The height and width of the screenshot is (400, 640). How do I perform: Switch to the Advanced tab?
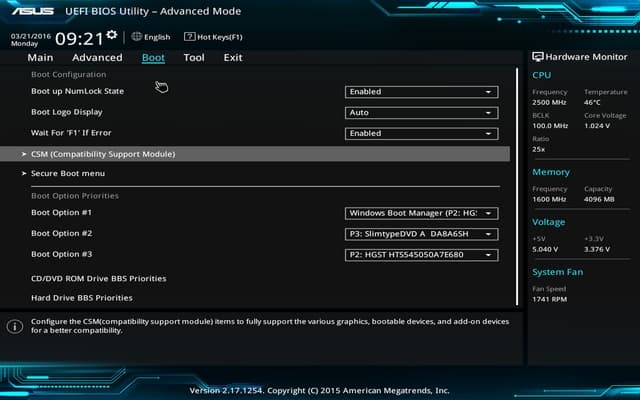tap(97, 58)
